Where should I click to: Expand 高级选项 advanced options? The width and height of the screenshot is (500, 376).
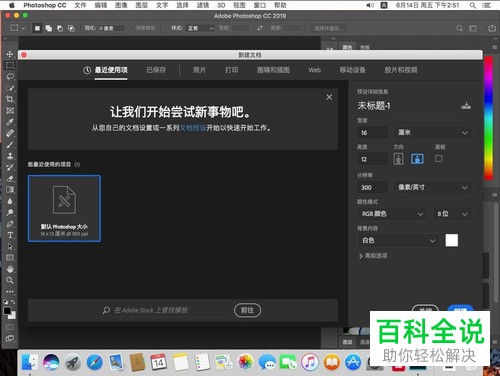click(373, 256)
